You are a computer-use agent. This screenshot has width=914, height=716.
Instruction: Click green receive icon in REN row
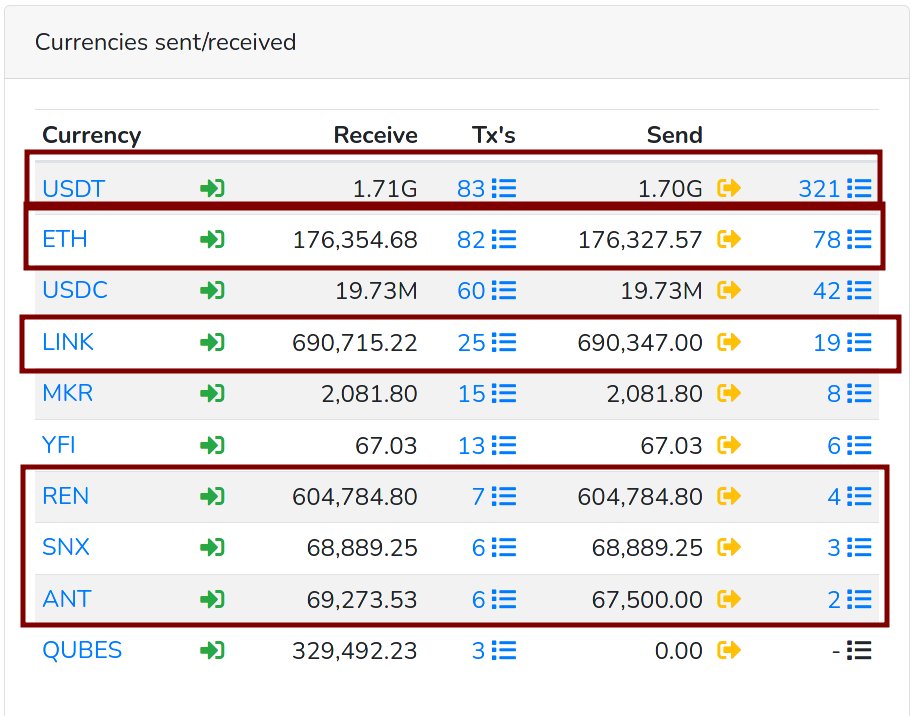(212, 497)
